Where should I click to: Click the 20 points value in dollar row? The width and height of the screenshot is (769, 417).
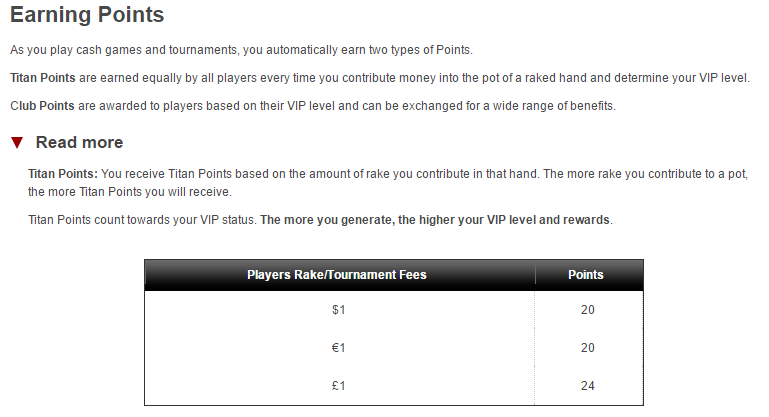click(x=588, y=310)
